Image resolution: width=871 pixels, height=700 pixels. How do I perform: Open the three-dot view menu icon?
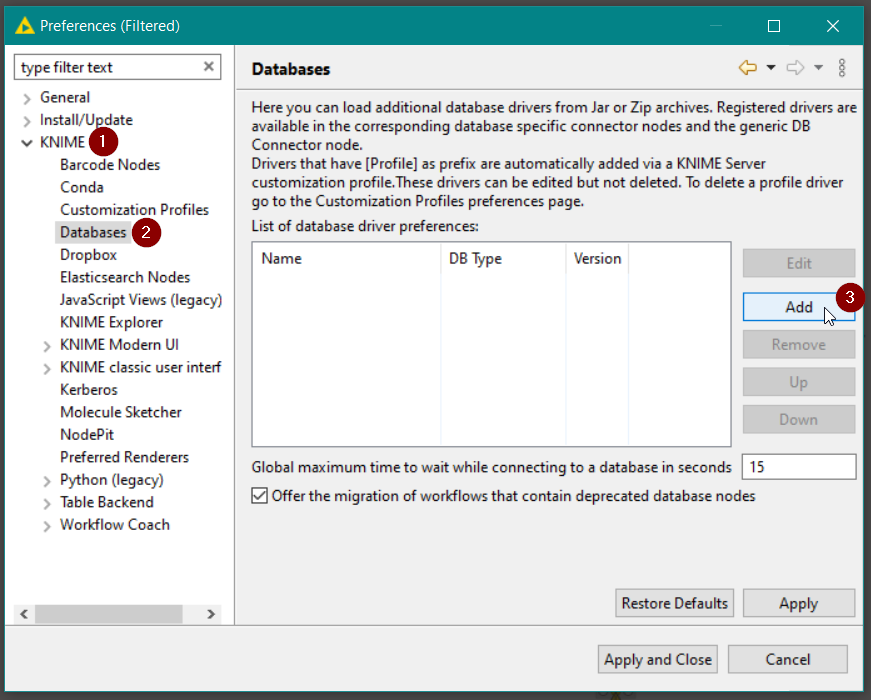(x=842, y=68)
